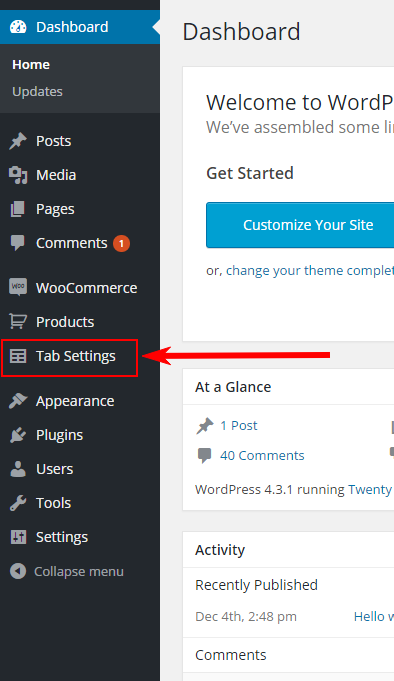Click the Comments speech bubble icon
Screen dimensions: 394x681
tap(18, 243)
